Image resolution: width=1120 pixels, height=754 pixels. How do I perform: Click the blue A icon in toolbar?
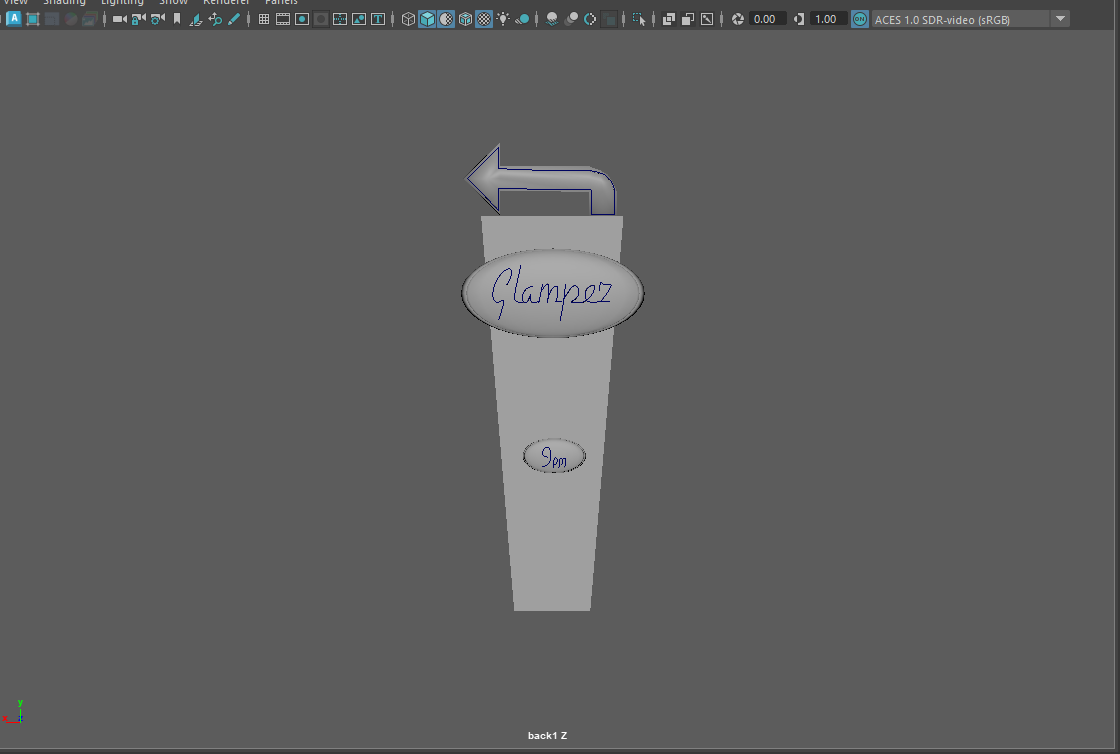[x=14, y=19]
